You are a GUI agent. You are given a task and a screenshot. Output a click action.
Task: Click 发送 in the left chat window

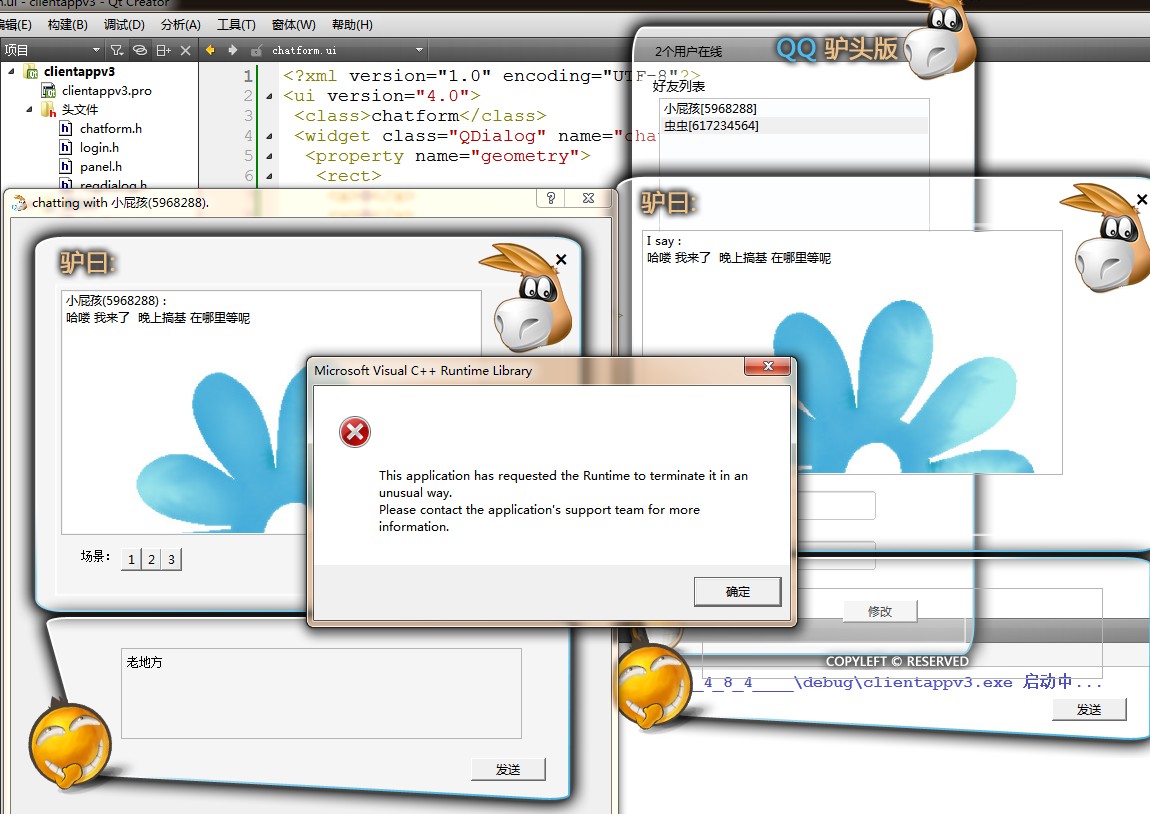point(508,769)
